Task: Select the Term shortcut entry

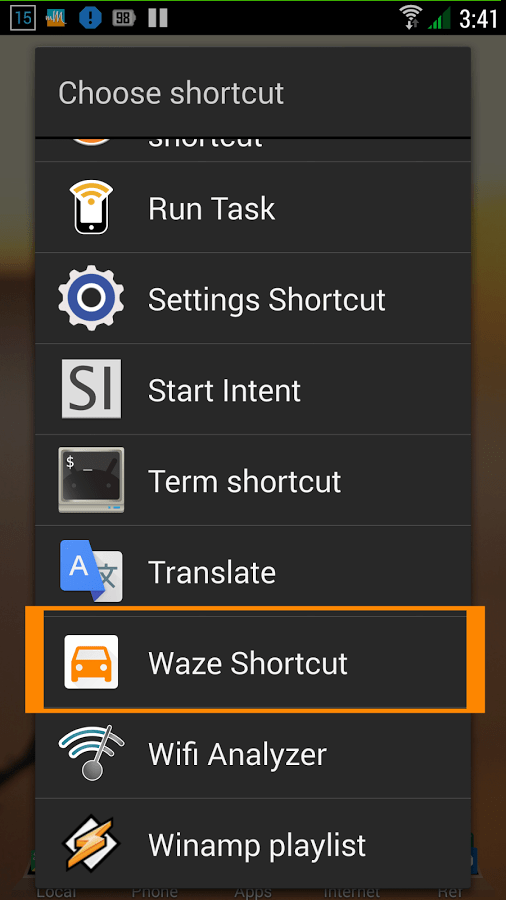Action: coord(253,480)
